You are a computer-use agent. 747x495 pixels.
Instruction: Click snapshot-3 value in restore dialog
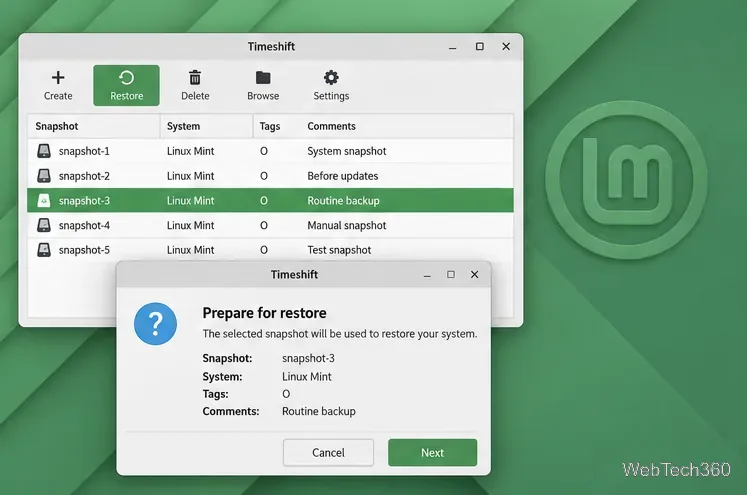coord(308,358)
